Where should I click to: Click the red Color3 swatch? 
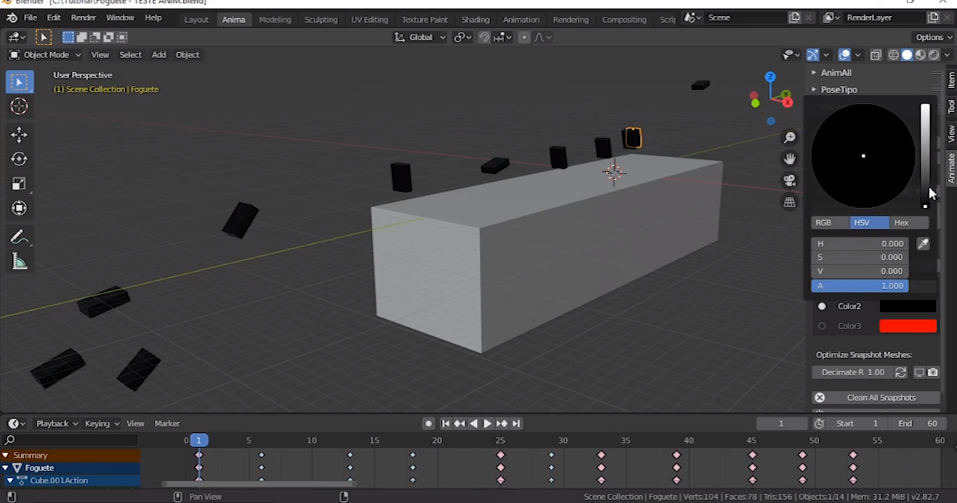(x=908, y=326)
